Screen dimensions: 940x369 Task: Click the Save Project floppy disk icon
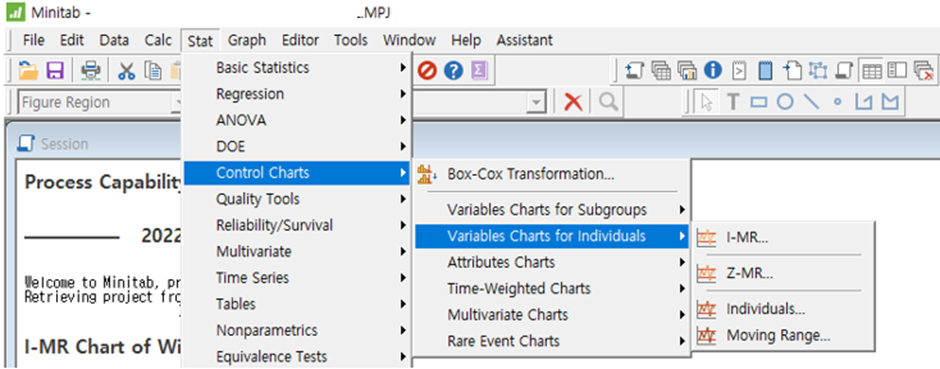(x=56, y=72)
